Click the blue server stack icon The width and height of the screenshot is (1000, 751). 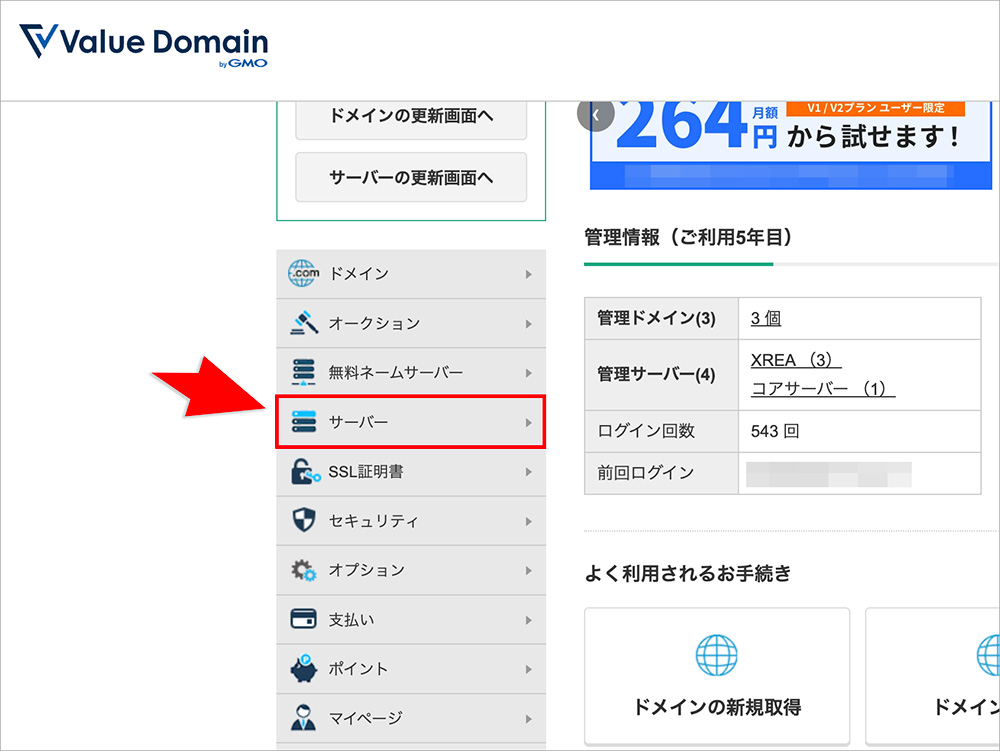coord(304,422)
